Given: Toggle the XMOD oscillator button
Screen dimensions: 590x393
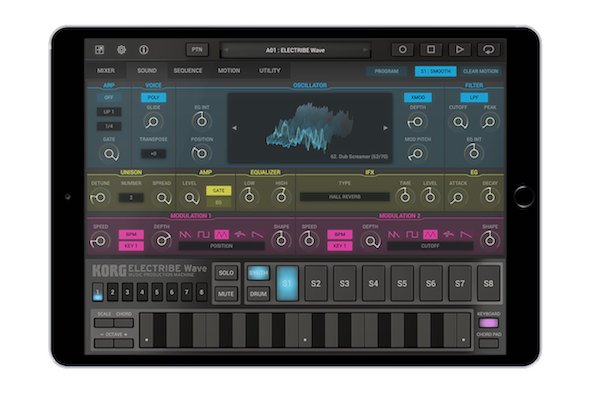Looking at the screenshot, I should 418,97.
